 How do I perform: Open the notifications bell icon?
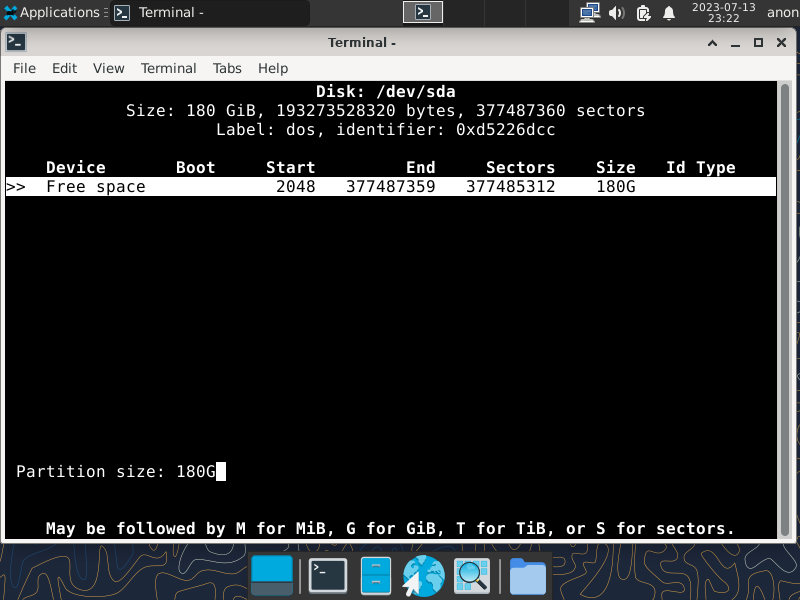[x=669, y=13]
